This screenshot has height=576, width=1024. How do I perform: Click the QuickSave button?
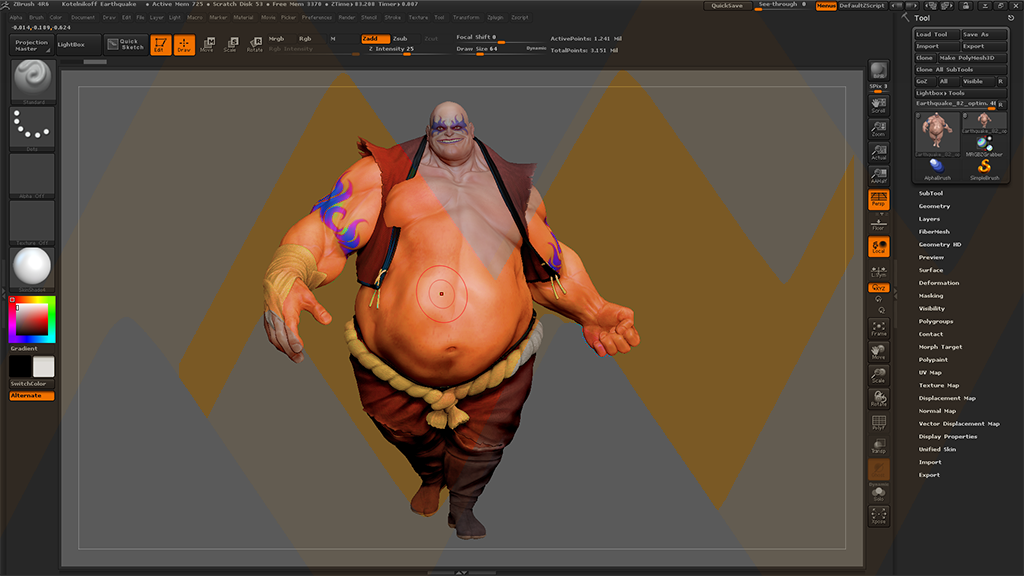tap(727, 6)
